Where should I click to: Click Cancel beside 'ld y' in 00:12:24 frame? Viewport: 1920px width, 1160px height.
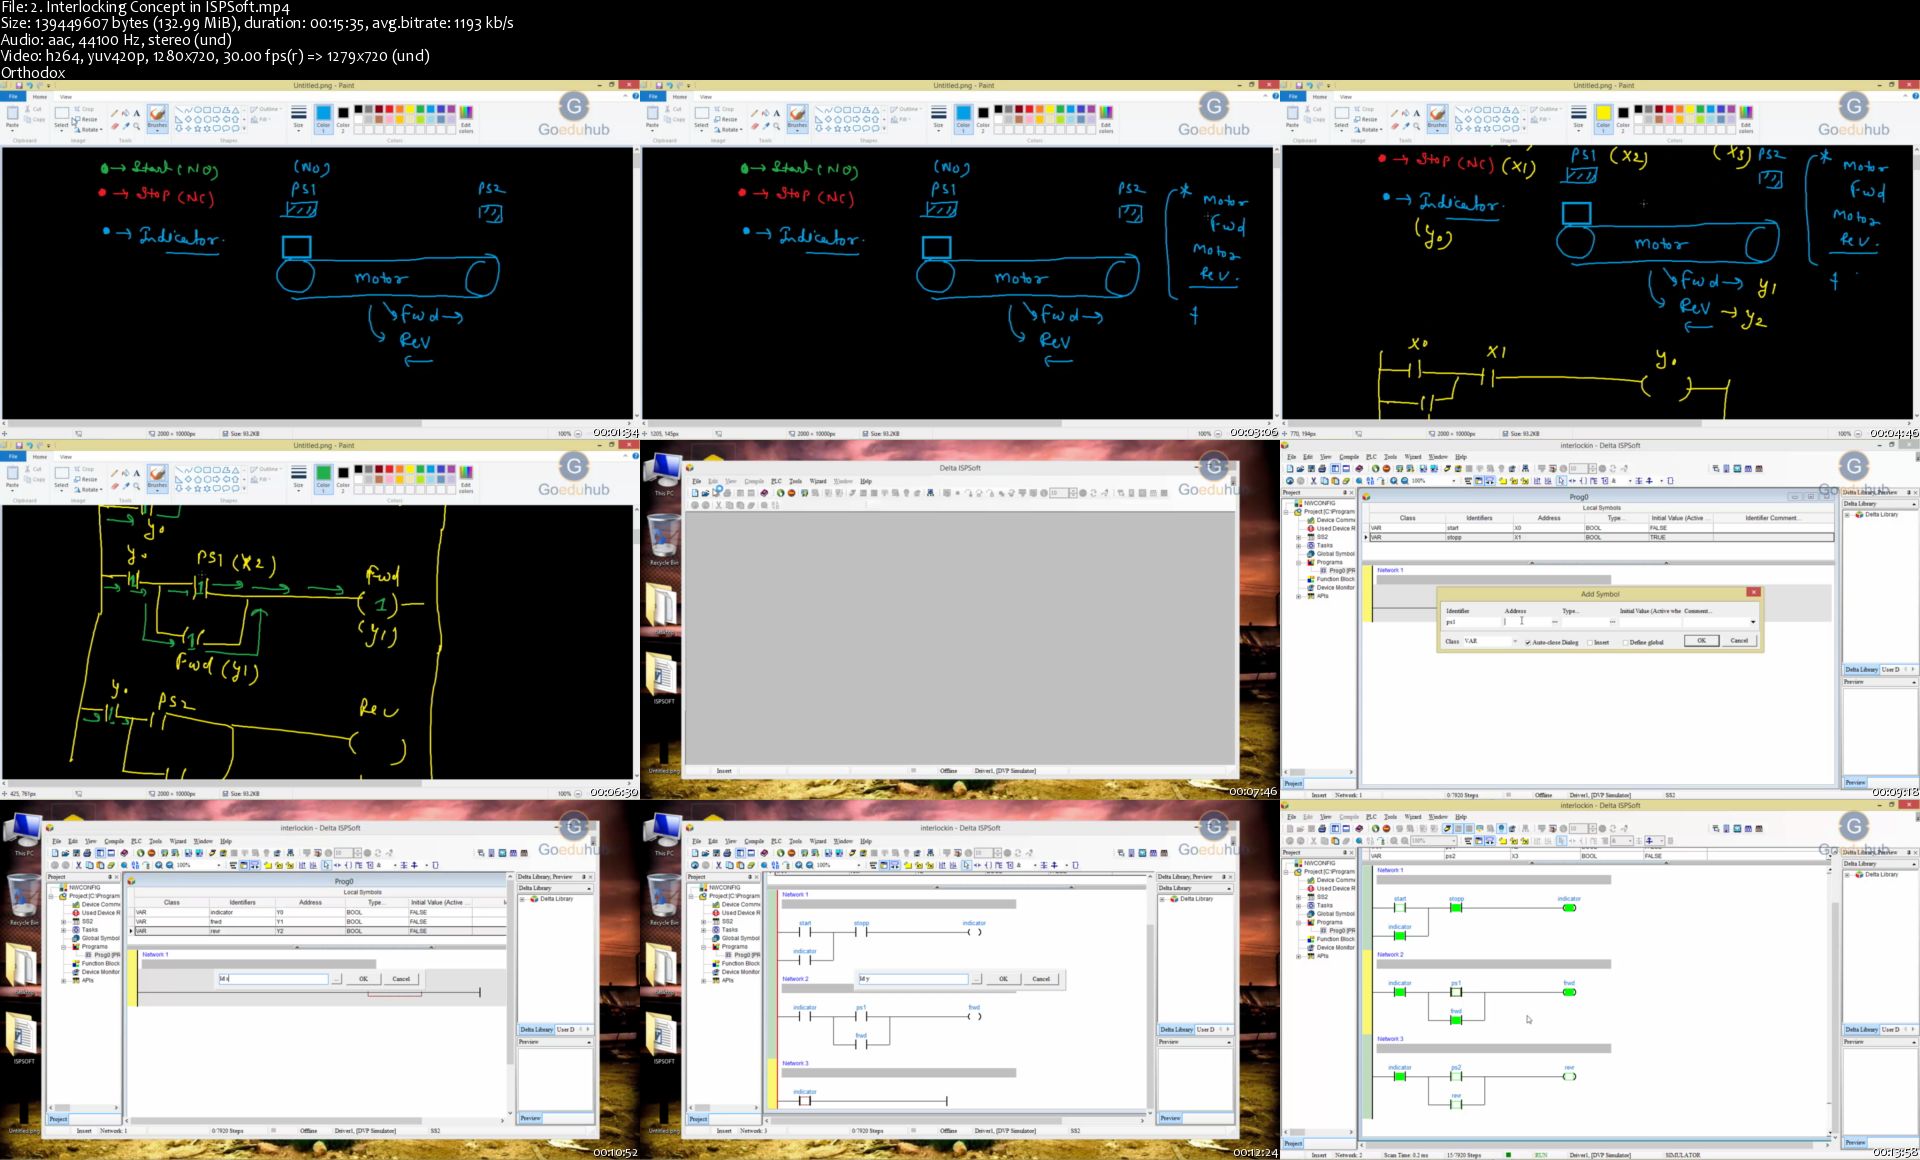tap(1041, 979)
